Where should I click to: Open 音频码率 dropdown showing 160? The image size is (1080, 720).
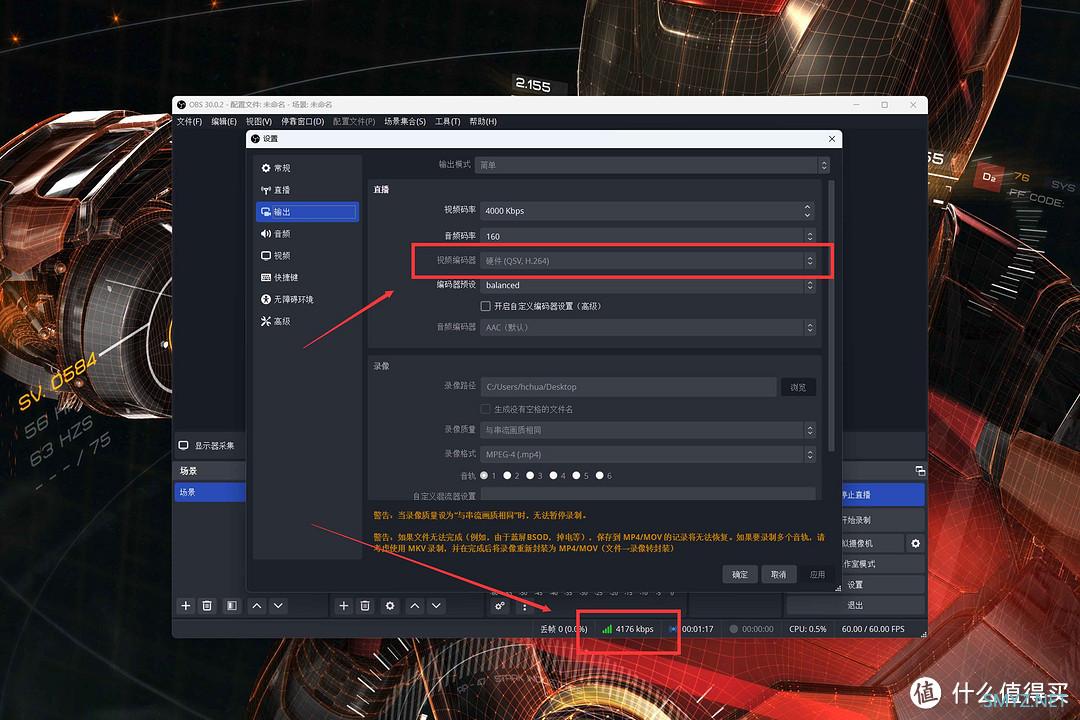pos(647,236)
